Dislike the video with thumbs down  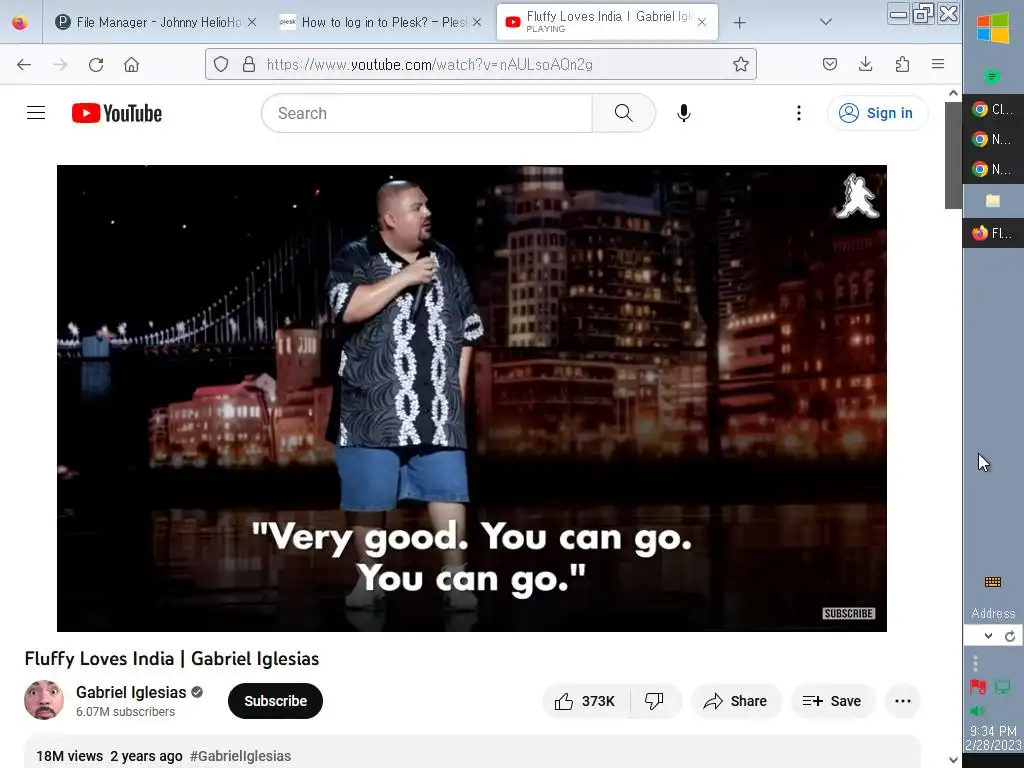[x=655, y=701]
